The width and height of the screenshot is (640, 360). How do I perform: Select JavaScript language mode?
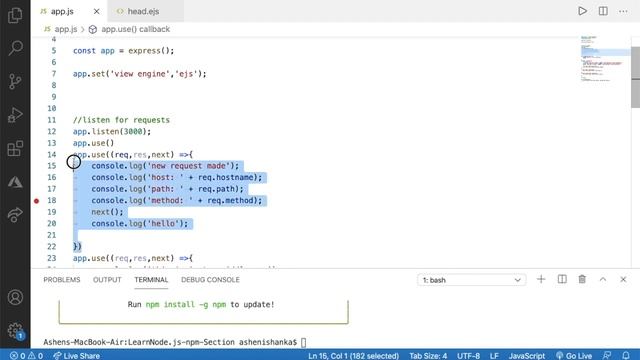click(x=527, y=356)
